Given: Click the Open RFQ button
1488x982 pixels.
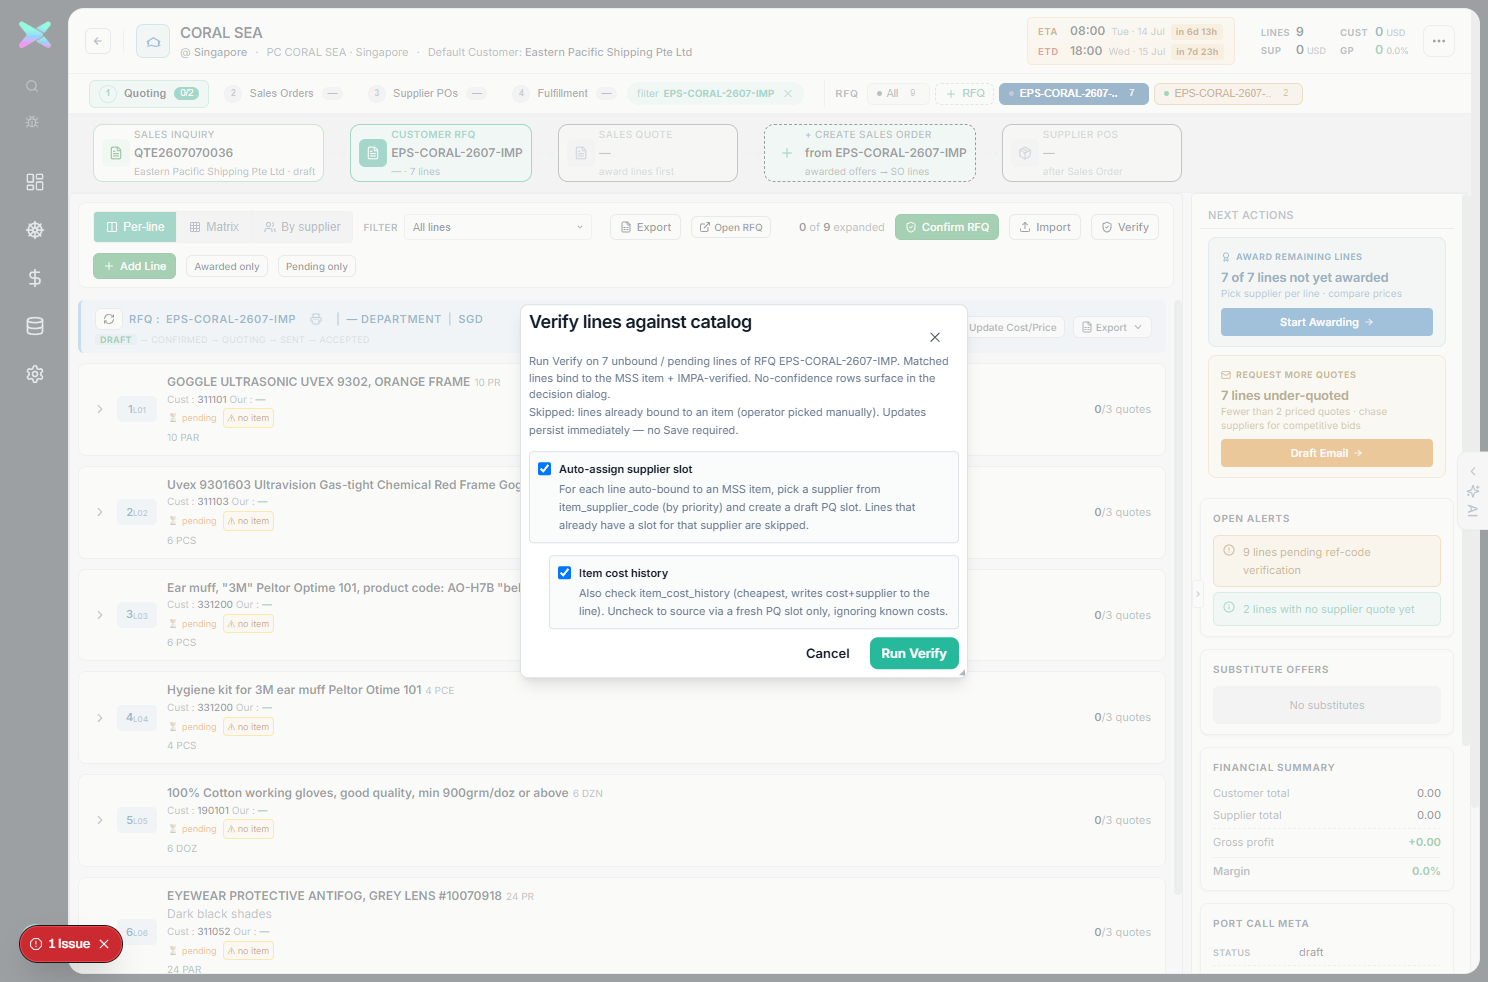Looking at the screenshot, I should click(x=731, y=227).
